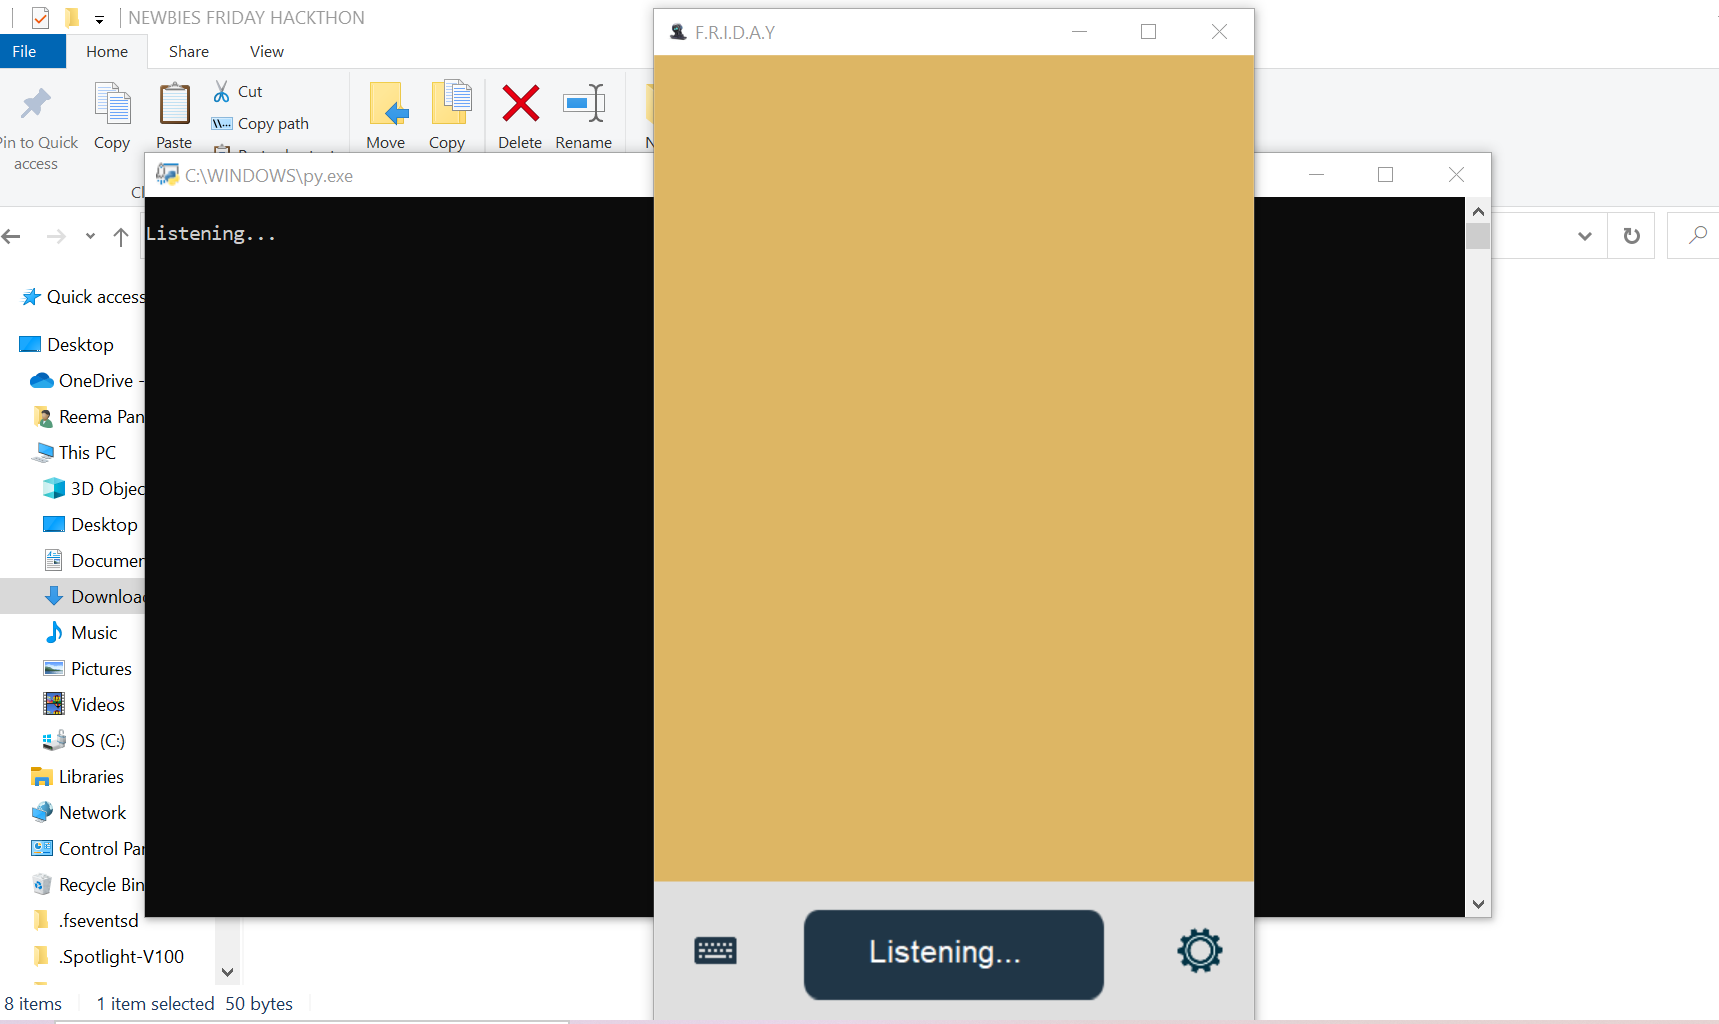Select Pictures folder in navigation pane

tap(87, 669)
